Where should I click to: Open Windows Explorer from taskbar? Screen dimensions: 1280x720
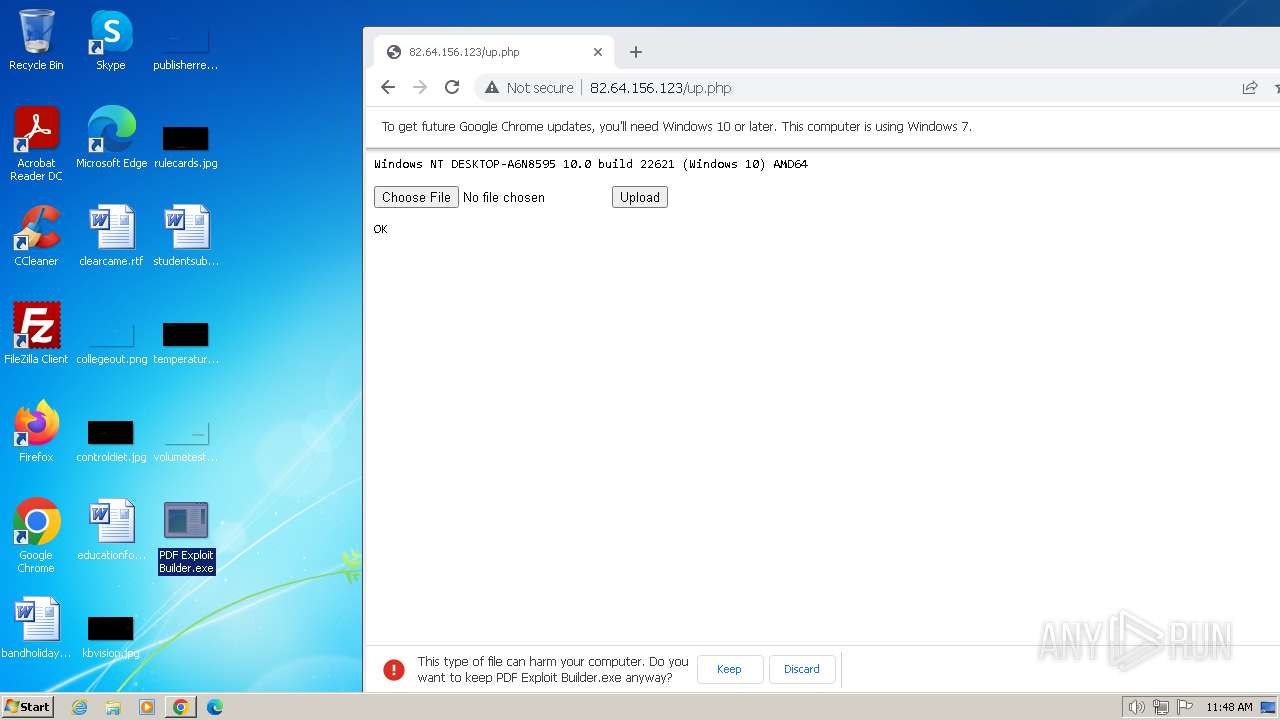tap(113, 707)
